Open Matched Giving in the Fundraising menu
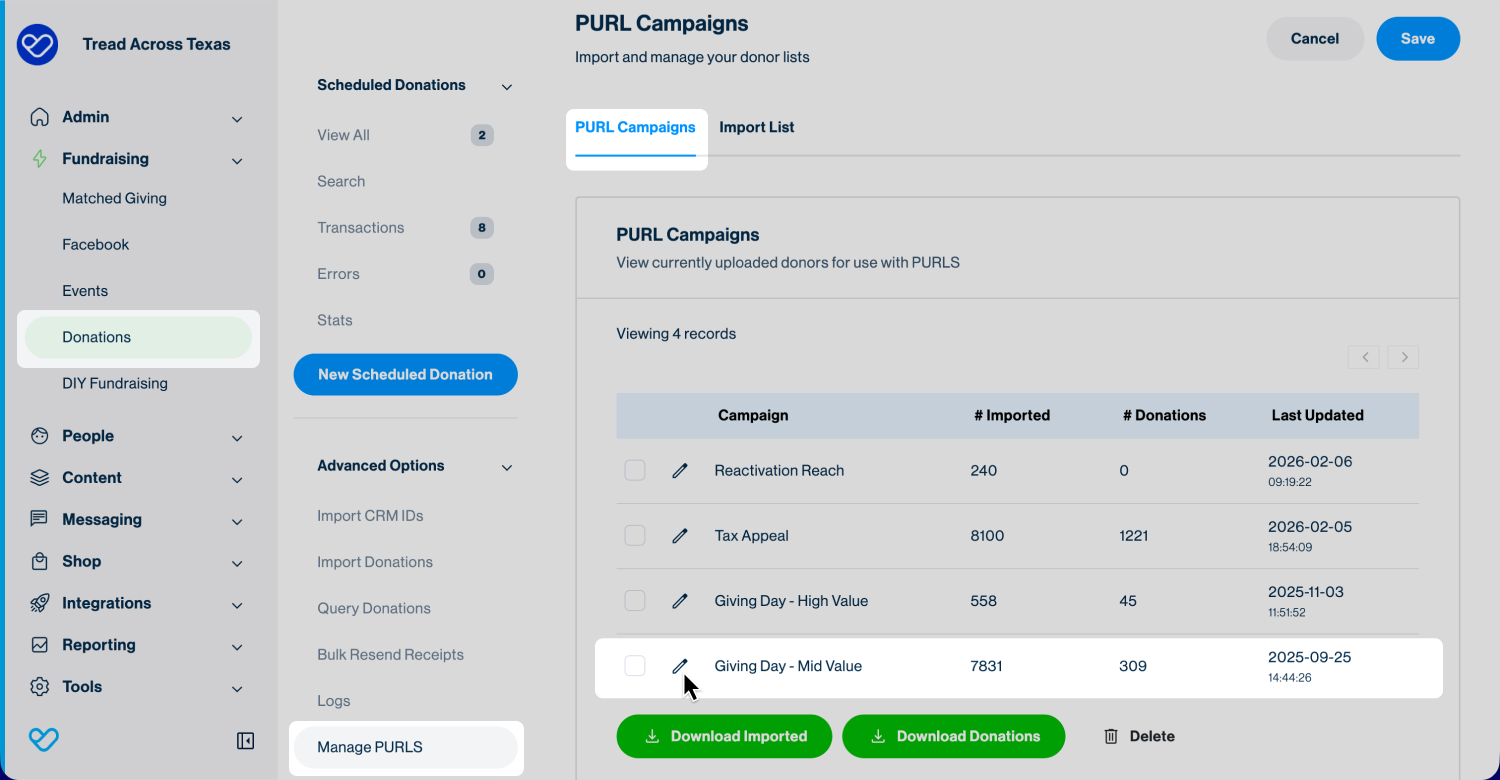This screenshot has width=1500, height=780. coord(114,199)
